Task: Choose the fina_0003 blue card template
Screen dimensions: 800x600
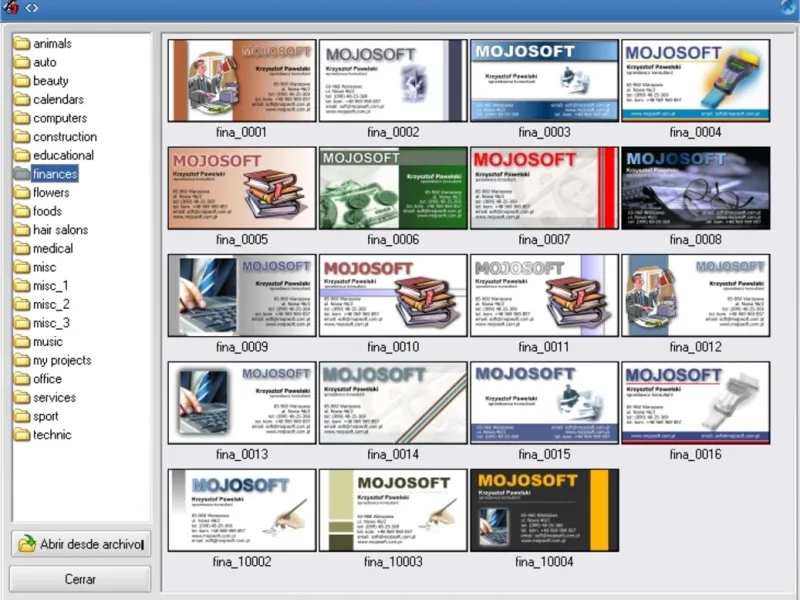Action: coord(544,81)
